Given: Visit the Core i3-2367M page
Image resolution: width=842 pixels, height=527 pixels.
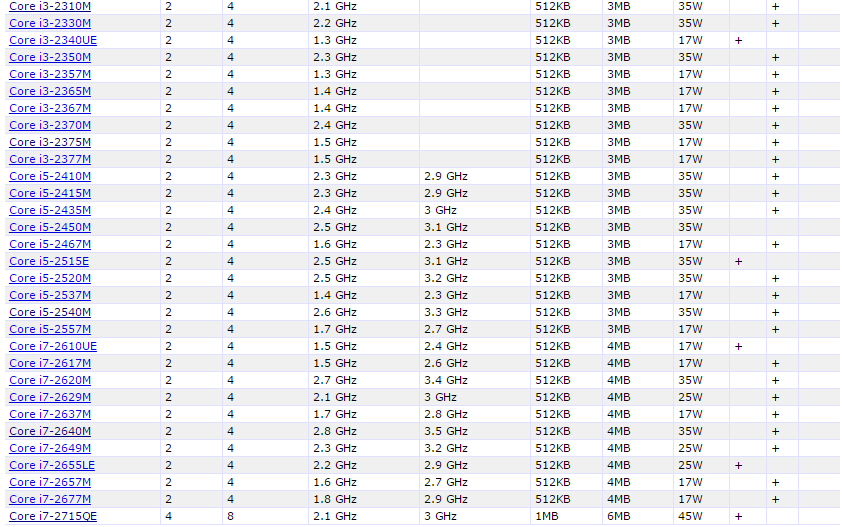Looking at the screenshot, I should 50,109.
